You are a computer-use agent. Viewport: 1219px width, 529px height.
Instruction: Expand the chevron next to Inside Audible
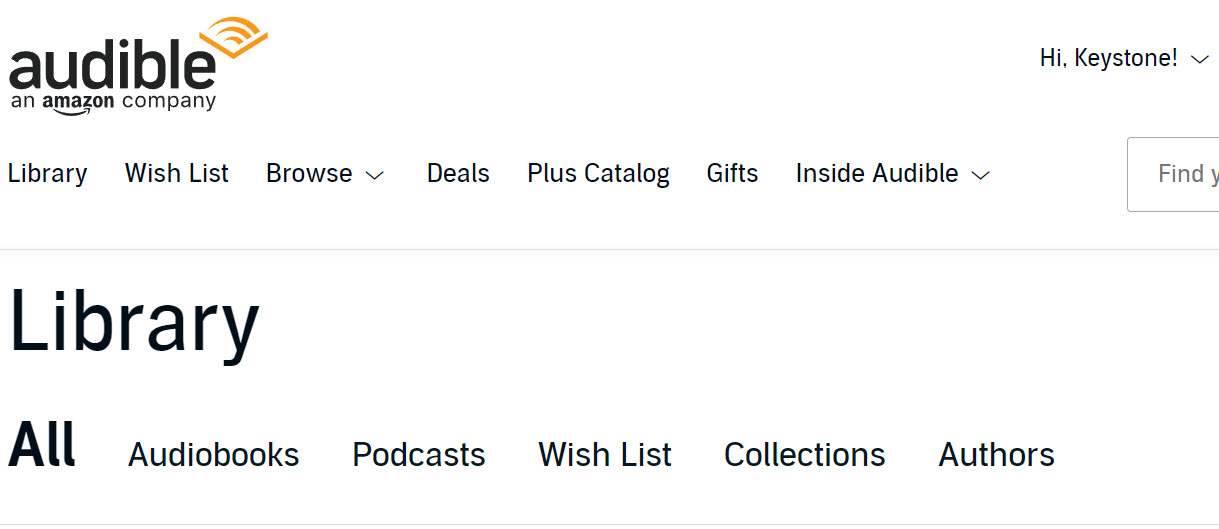[981, 175]
